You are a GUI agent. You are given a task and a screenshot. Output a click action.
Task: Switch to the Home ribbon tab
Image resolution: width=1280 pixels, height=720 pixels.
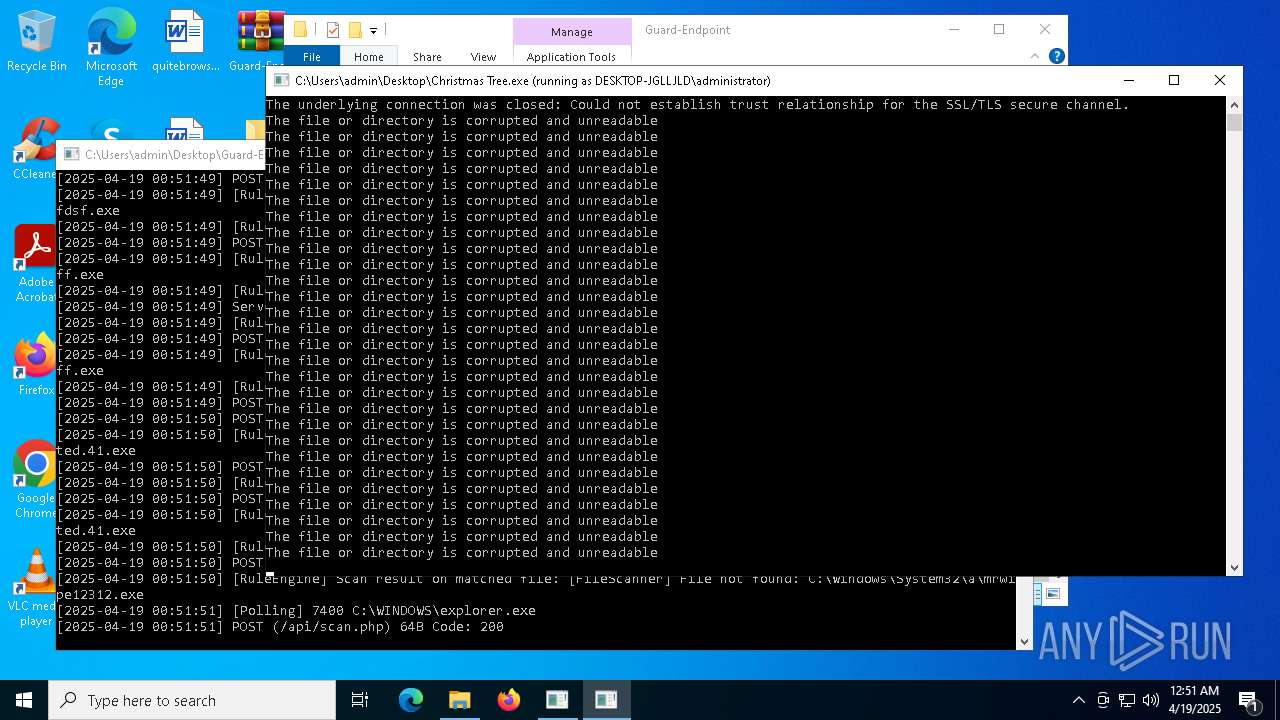[368, 57]
